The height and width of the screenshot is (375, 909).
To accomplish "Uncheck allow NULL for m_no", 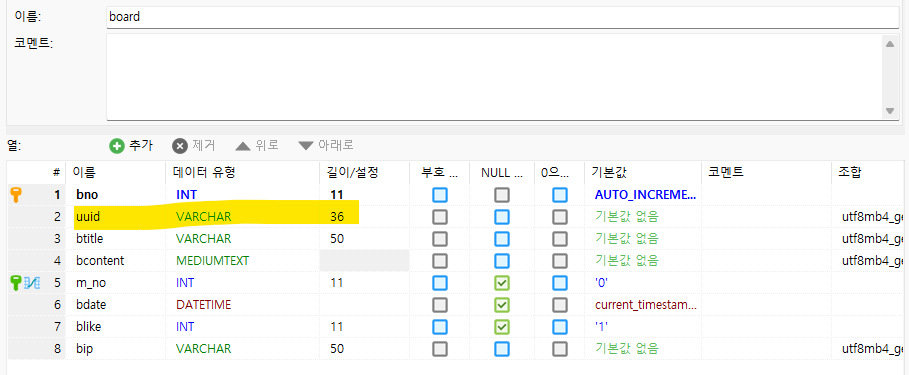I will coord(502,283).
